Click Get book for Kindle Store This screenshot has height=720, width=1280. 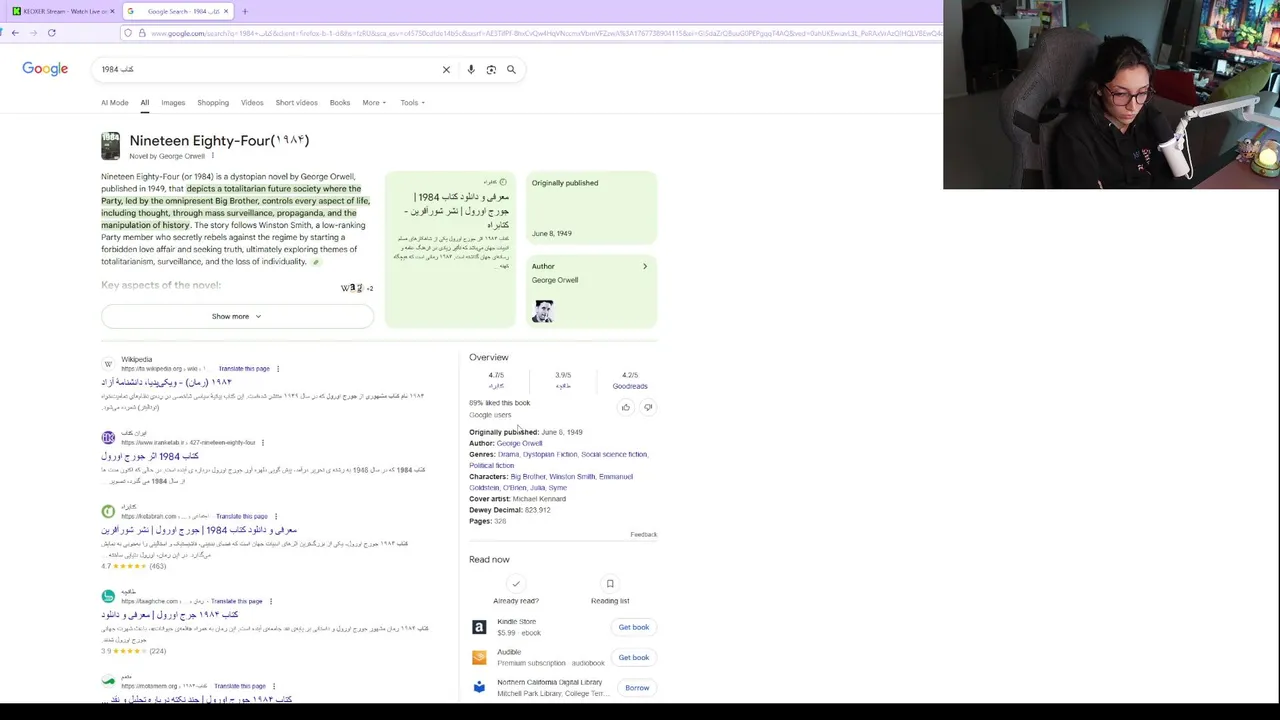633,627
